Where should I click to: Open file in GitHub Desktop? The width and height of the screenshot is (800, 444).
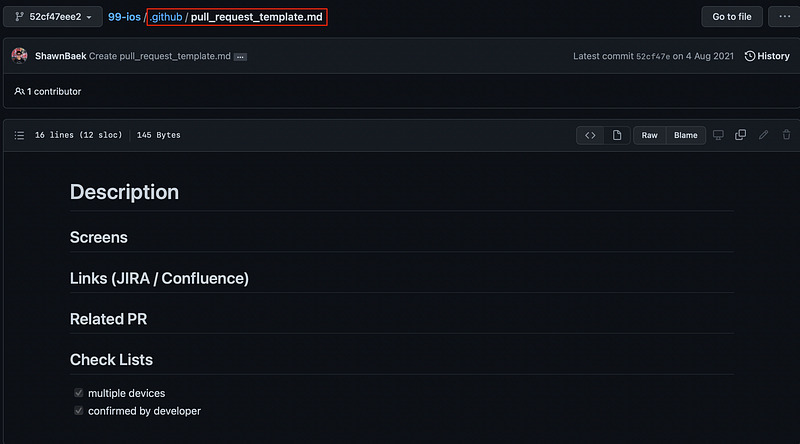click(717, 135)
